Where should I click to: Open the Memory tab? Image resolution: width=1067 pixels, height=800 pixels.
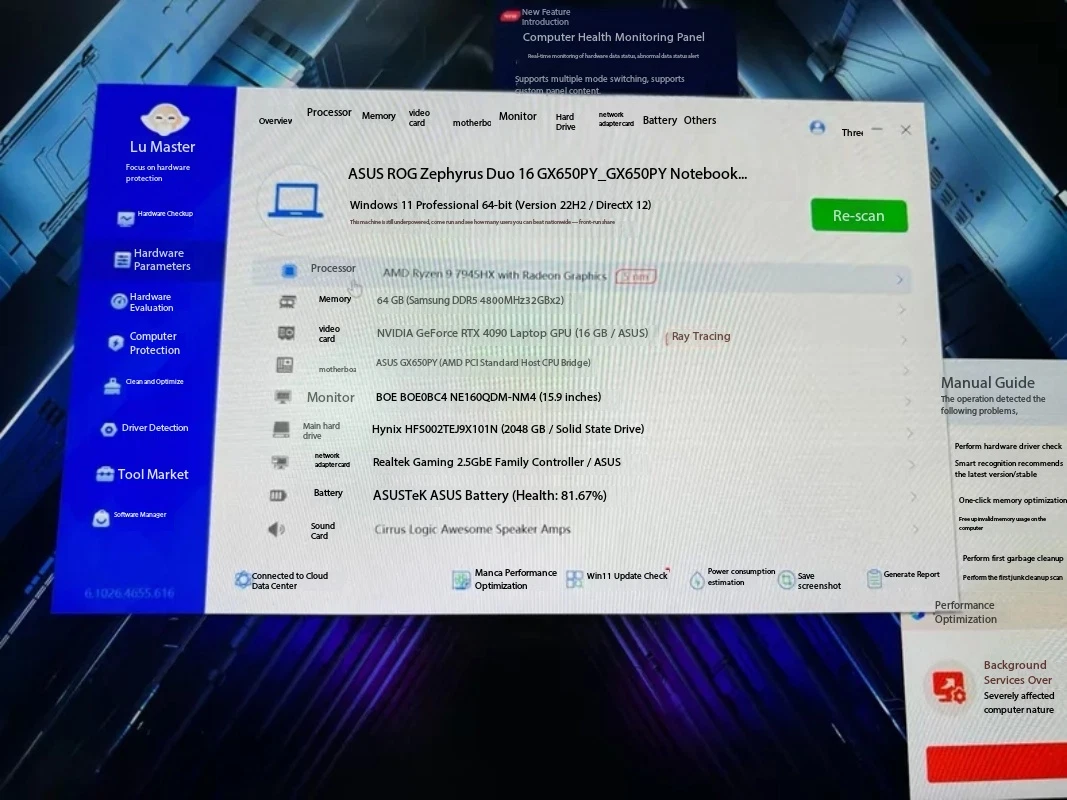[x=378, y=116]
